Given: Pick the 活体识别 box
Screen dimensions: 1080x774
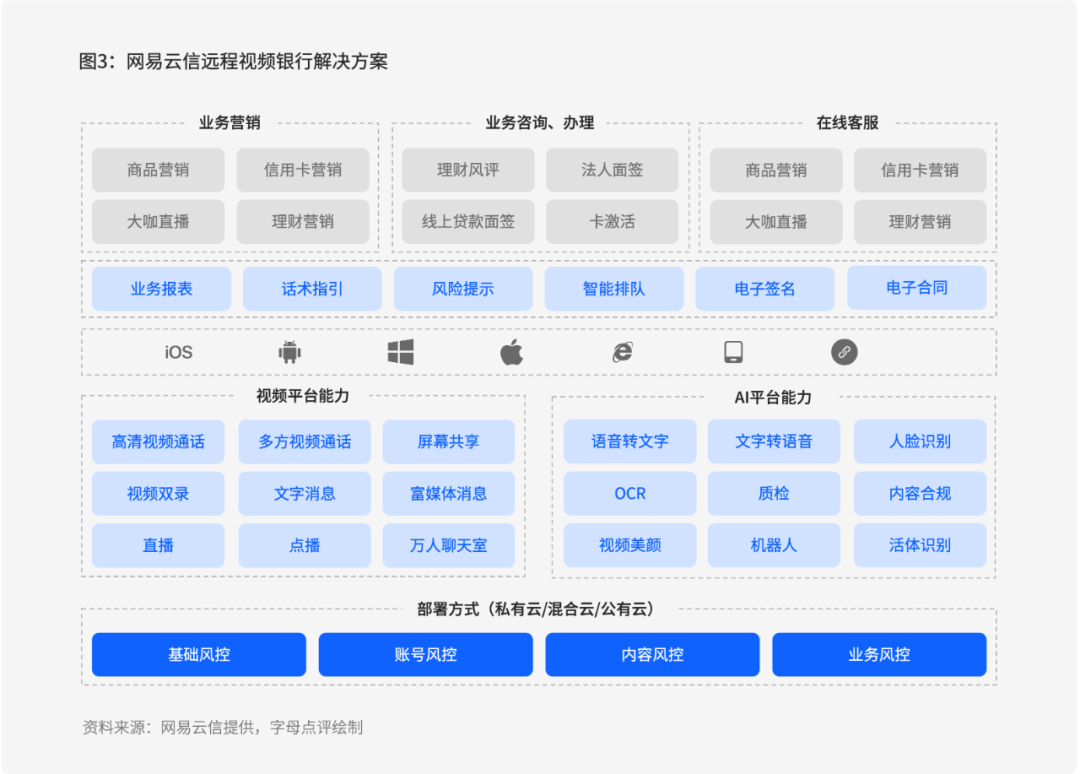Looking at the screenshot, I should pyautogui.click(x=920, y=545).
